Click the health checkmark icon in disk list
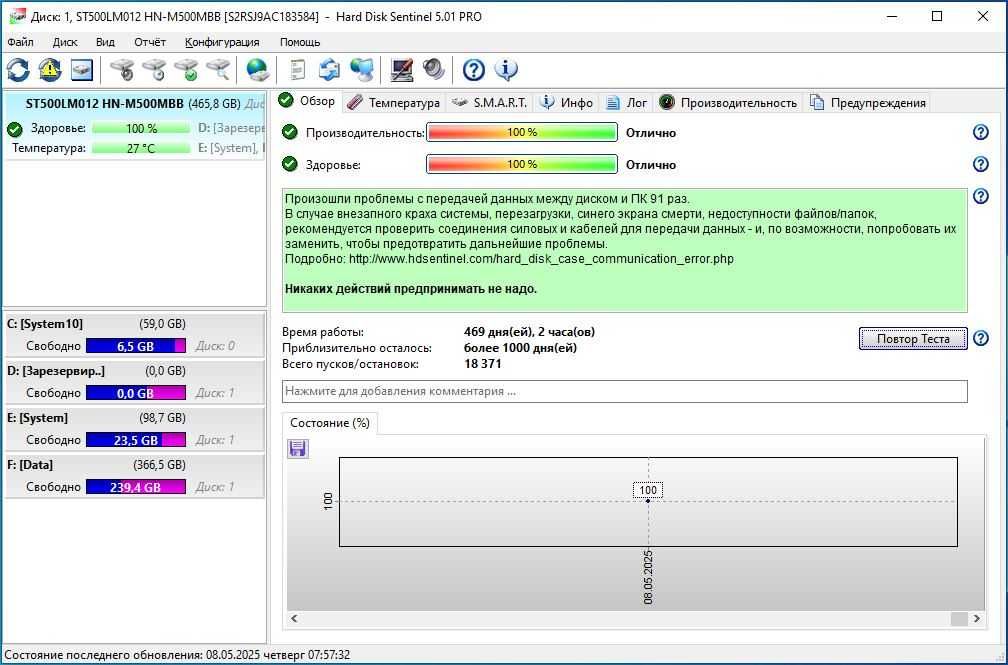The height and width of the screenshot is (665, 1008). pyautogui.click(x=15, y=129)
